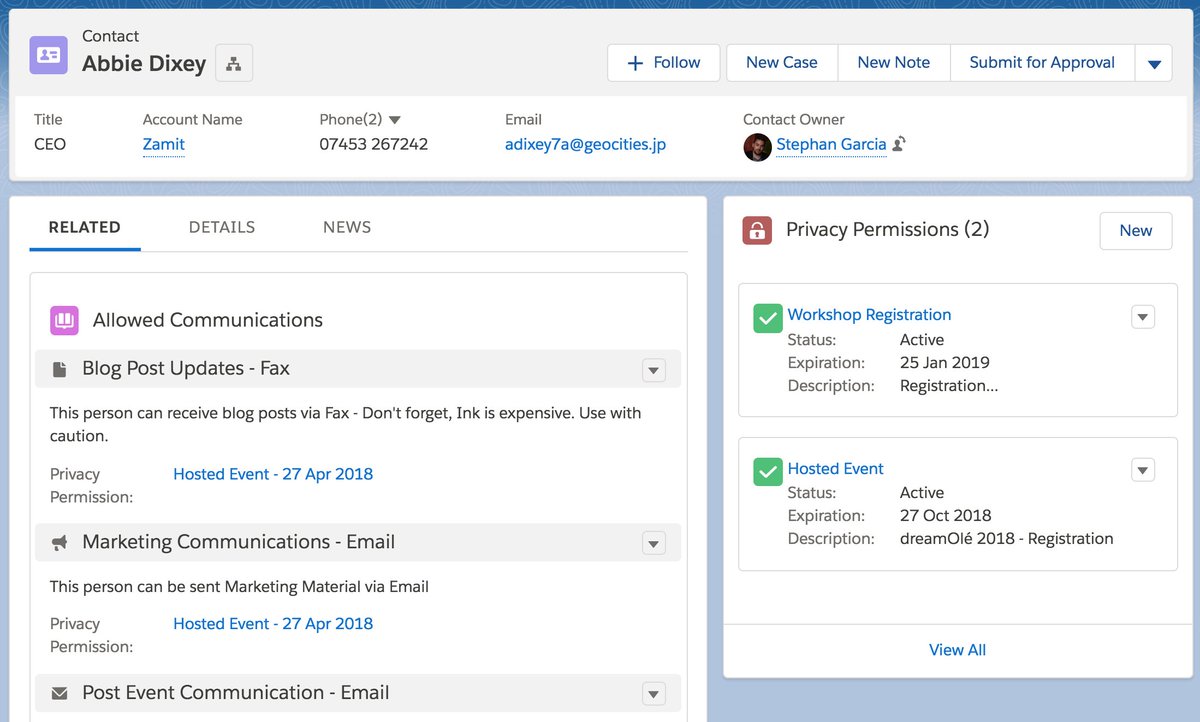Viewport: 1200px width, 722px height.
Task: Open the Hosted Event card dropdown
Action: point(1143,470)
